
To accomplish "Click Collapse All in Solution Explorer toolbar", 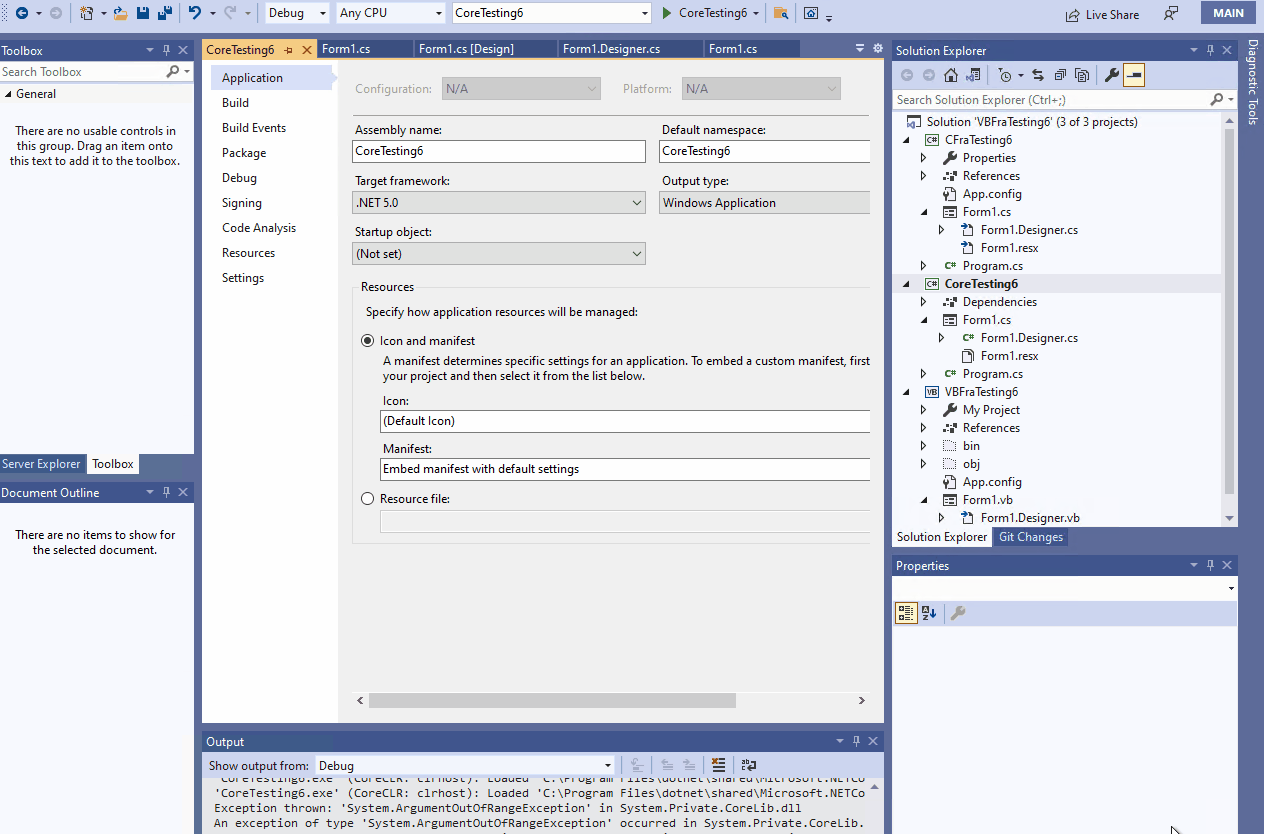I will coord(1060,74).
